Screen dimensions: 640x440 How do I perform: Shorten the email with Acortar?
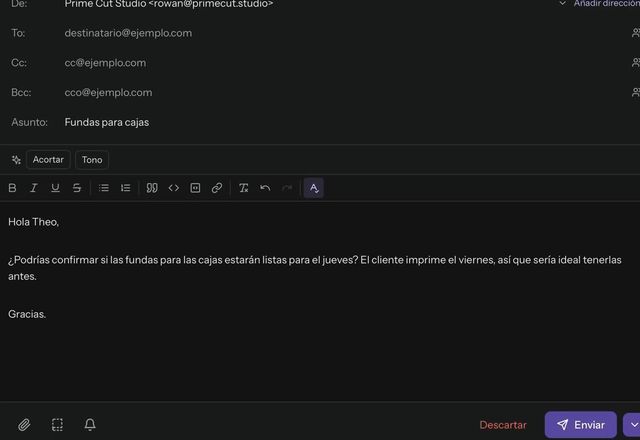click(x=48, y=160)
